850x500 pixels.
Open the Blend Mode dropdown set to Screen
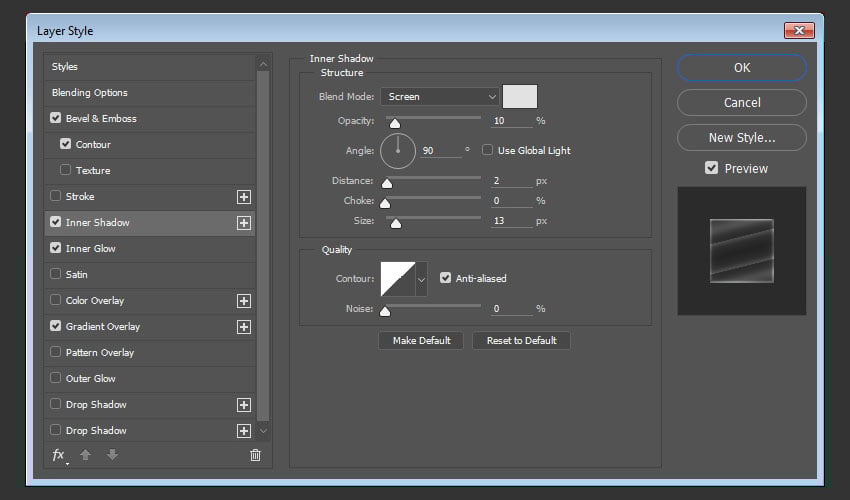439,97
